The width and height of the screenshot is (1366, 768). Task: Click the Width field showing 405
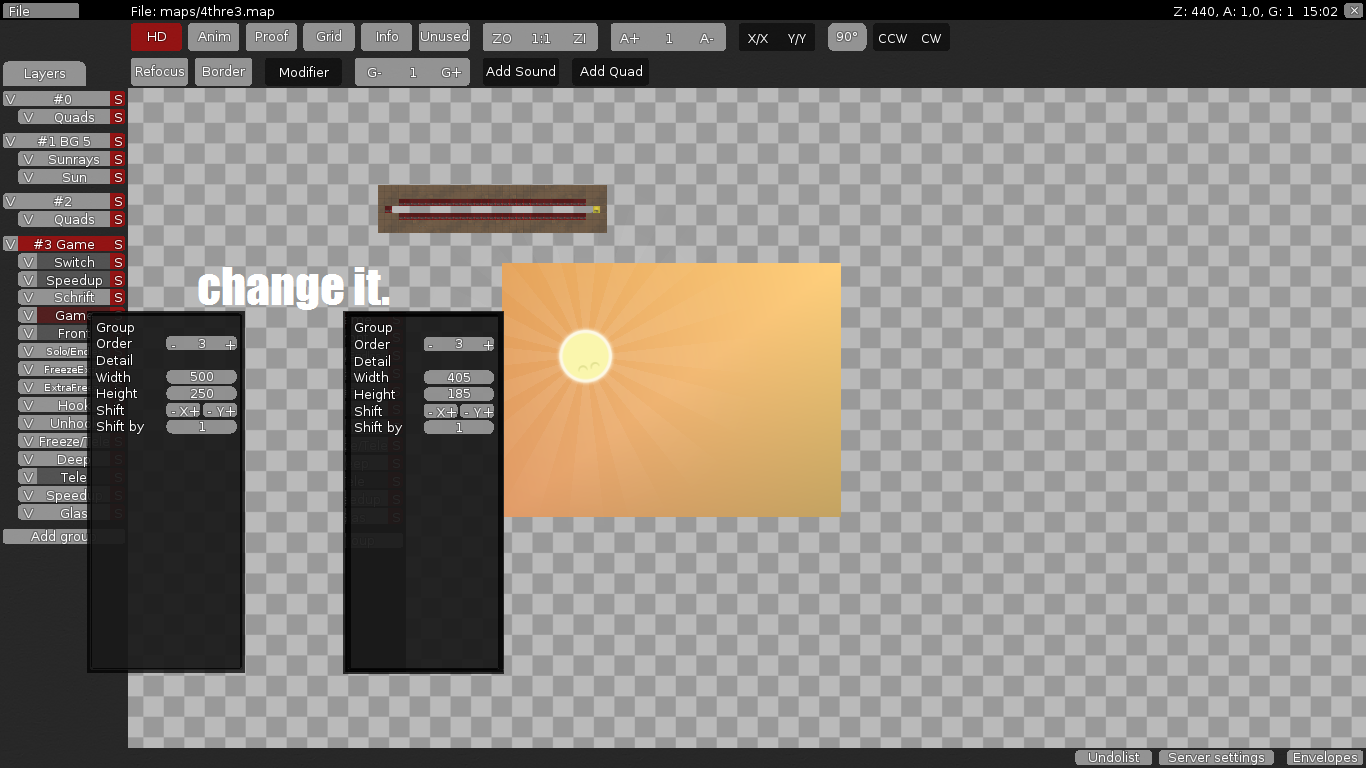[459, 378]
